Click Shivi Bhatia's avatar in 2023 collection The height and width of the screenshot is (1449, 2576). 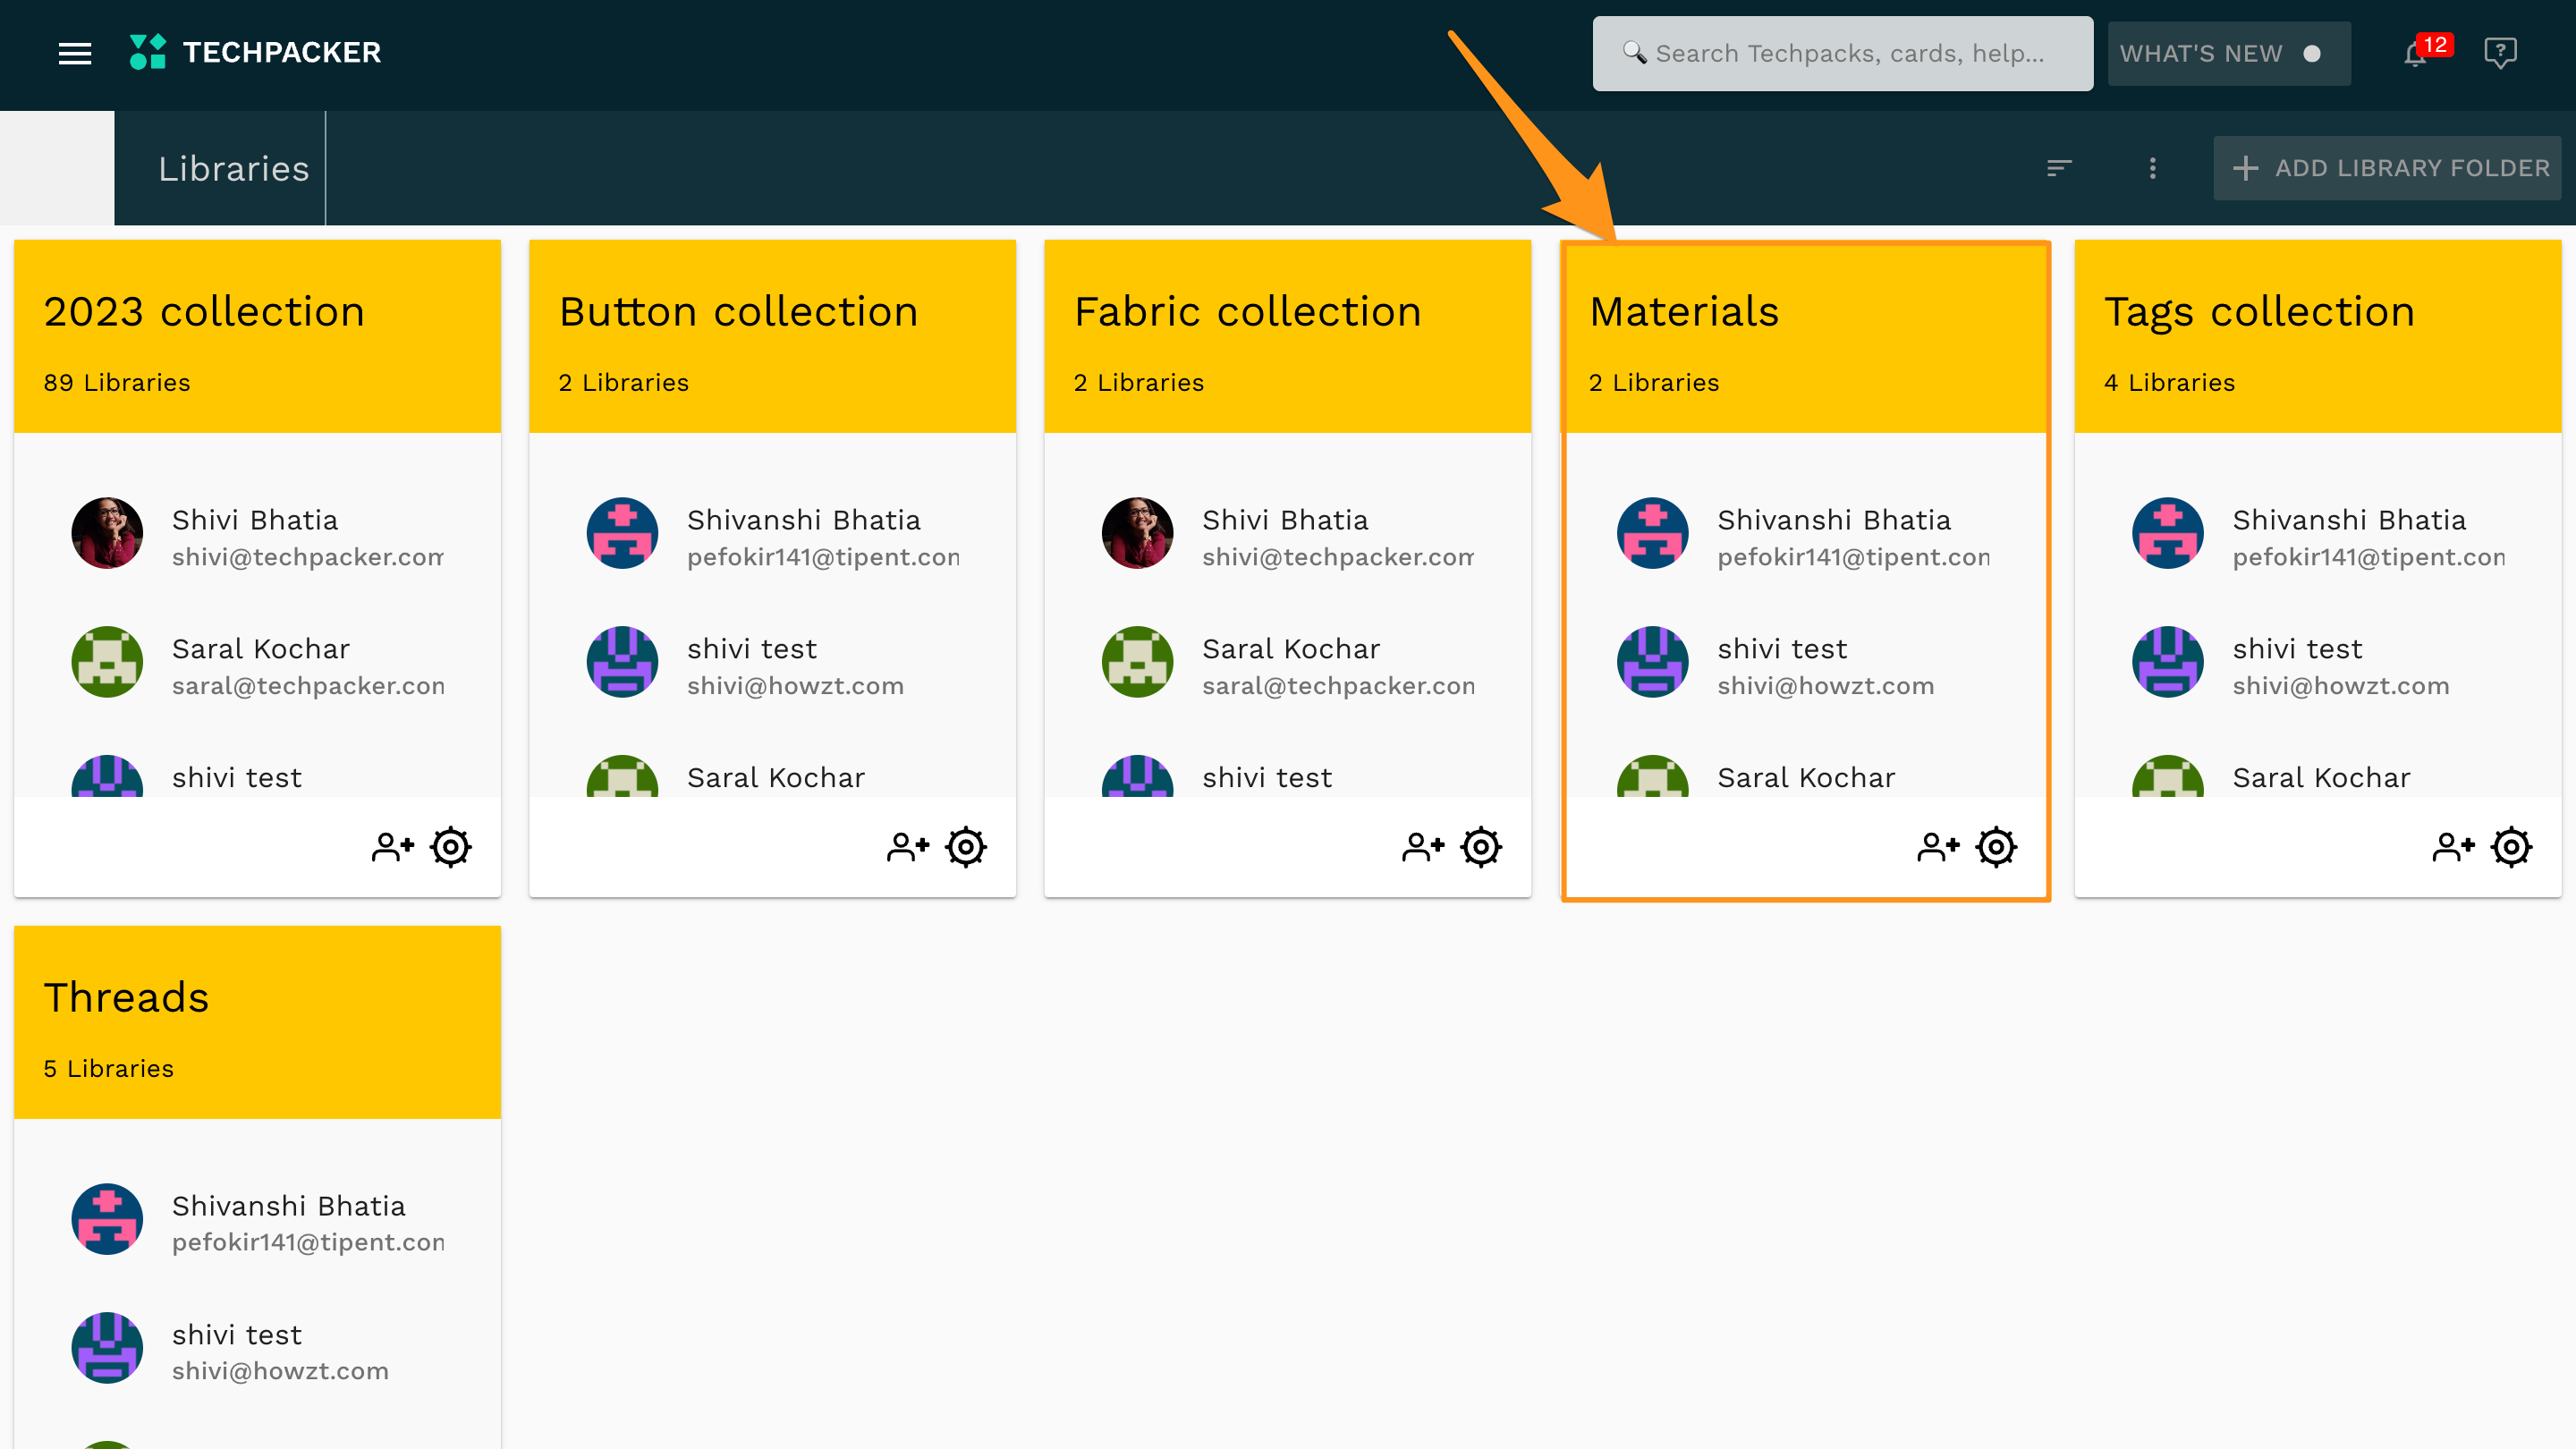click(x=107, y=533)
